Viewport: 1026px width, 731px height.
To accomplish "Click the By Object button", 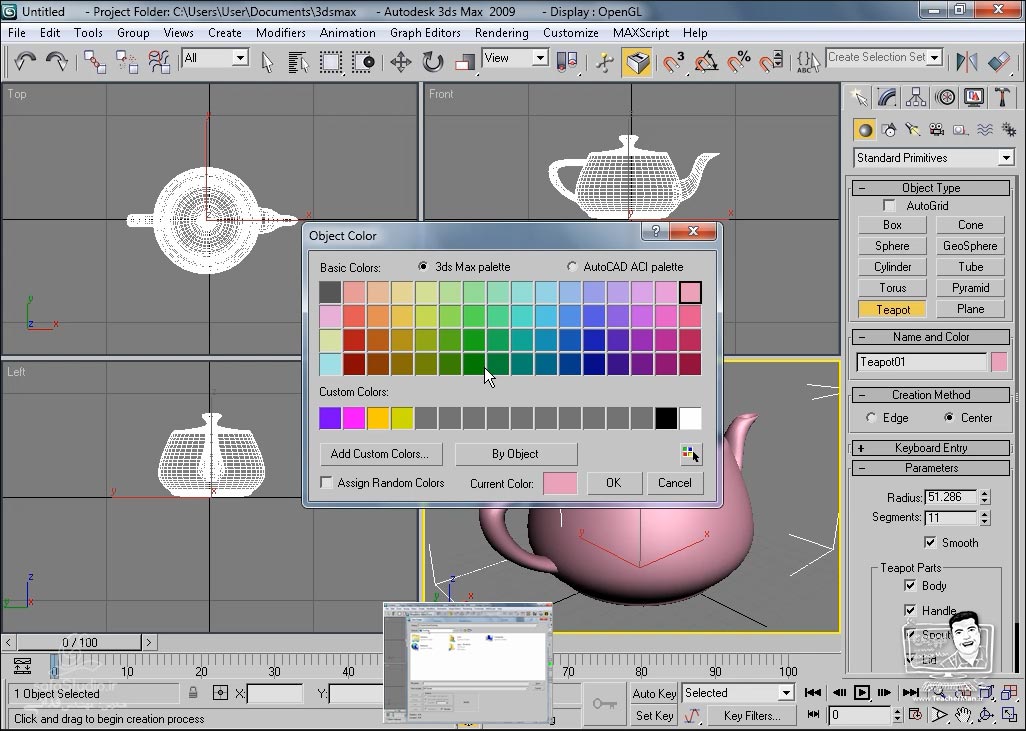I will (515, 454).
